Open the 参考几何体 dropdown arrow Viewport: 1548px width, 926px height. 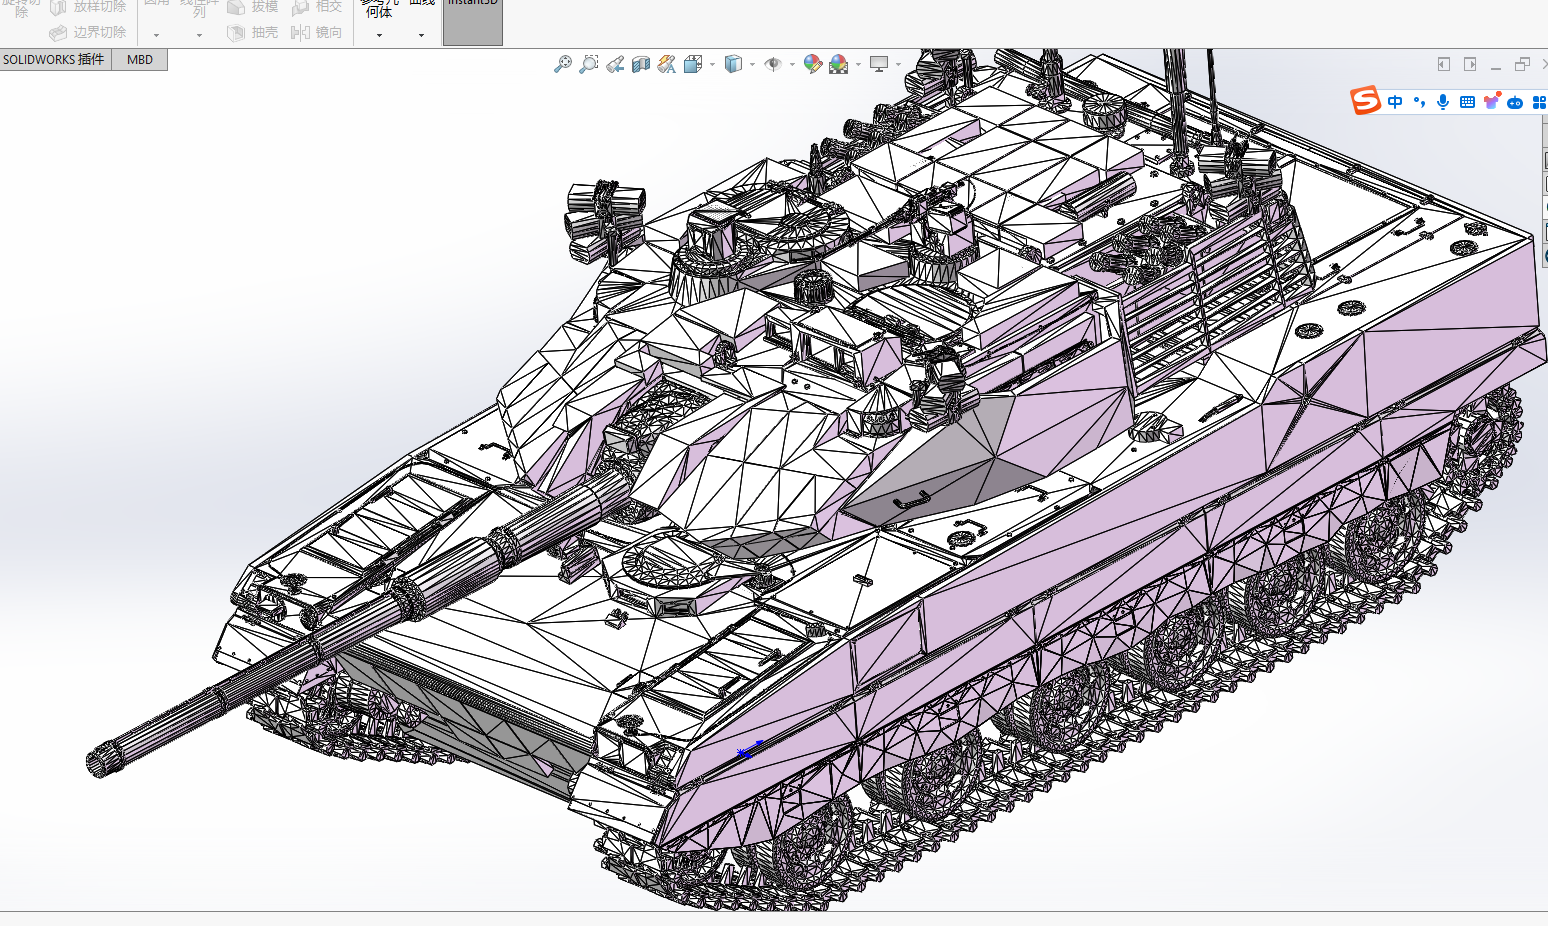[379, 35]
